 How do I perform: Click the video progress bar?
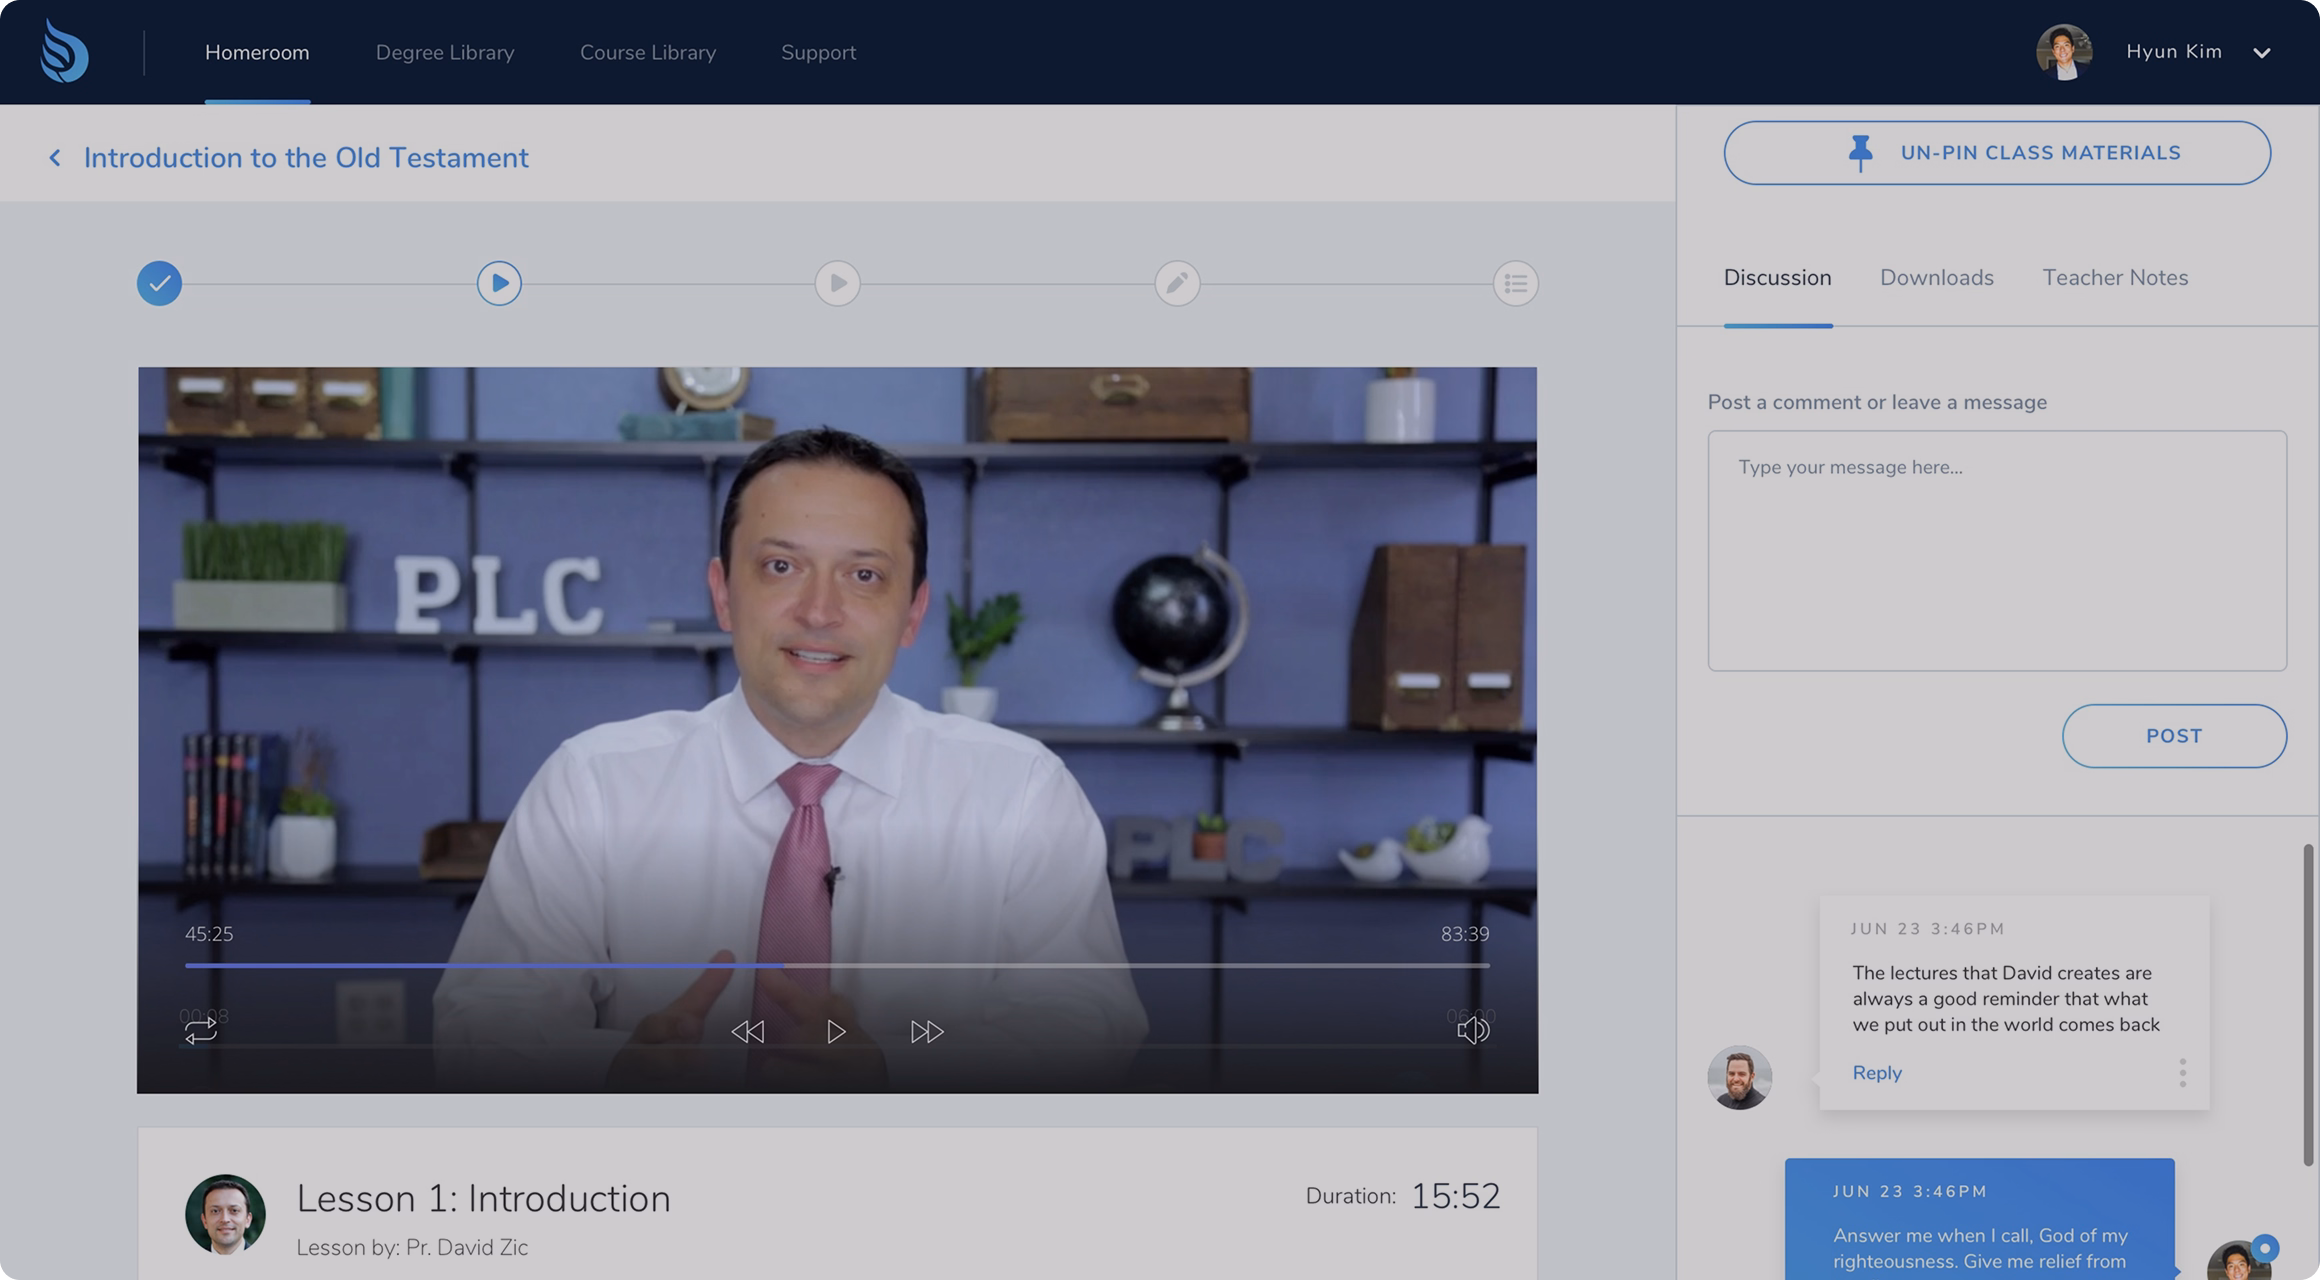tap(837, 965)
